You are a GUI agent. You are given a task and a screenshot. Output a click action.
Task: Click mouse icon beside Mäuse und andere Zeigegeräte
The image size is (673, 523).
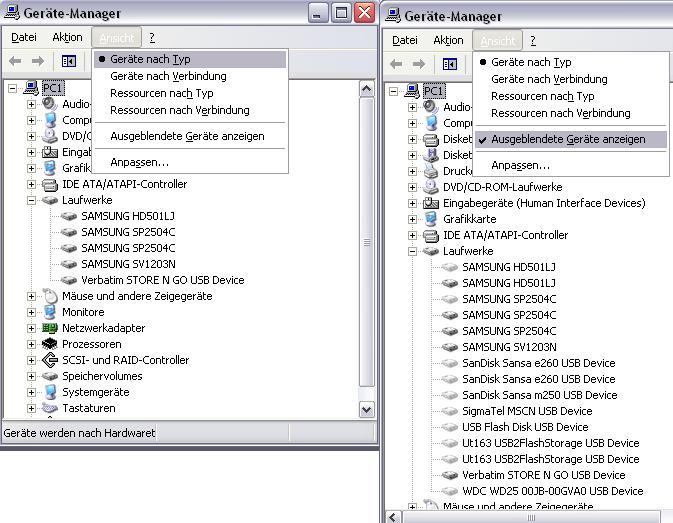click(50, 296)
